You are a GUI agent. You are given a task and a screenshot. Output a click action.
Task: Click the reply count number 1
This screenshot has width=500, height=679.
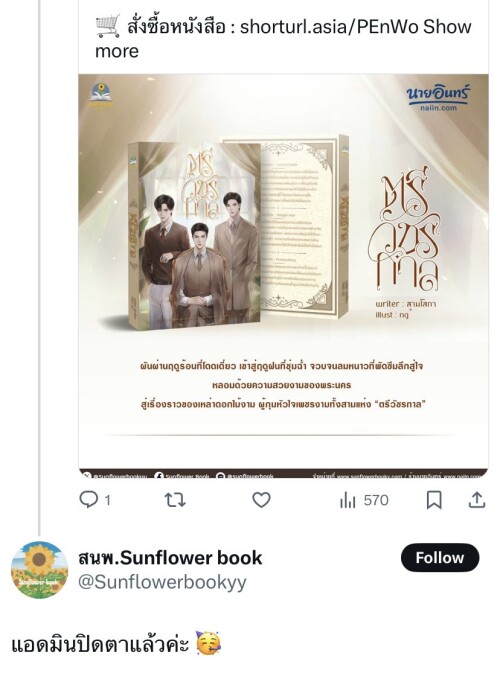point(107,501)
